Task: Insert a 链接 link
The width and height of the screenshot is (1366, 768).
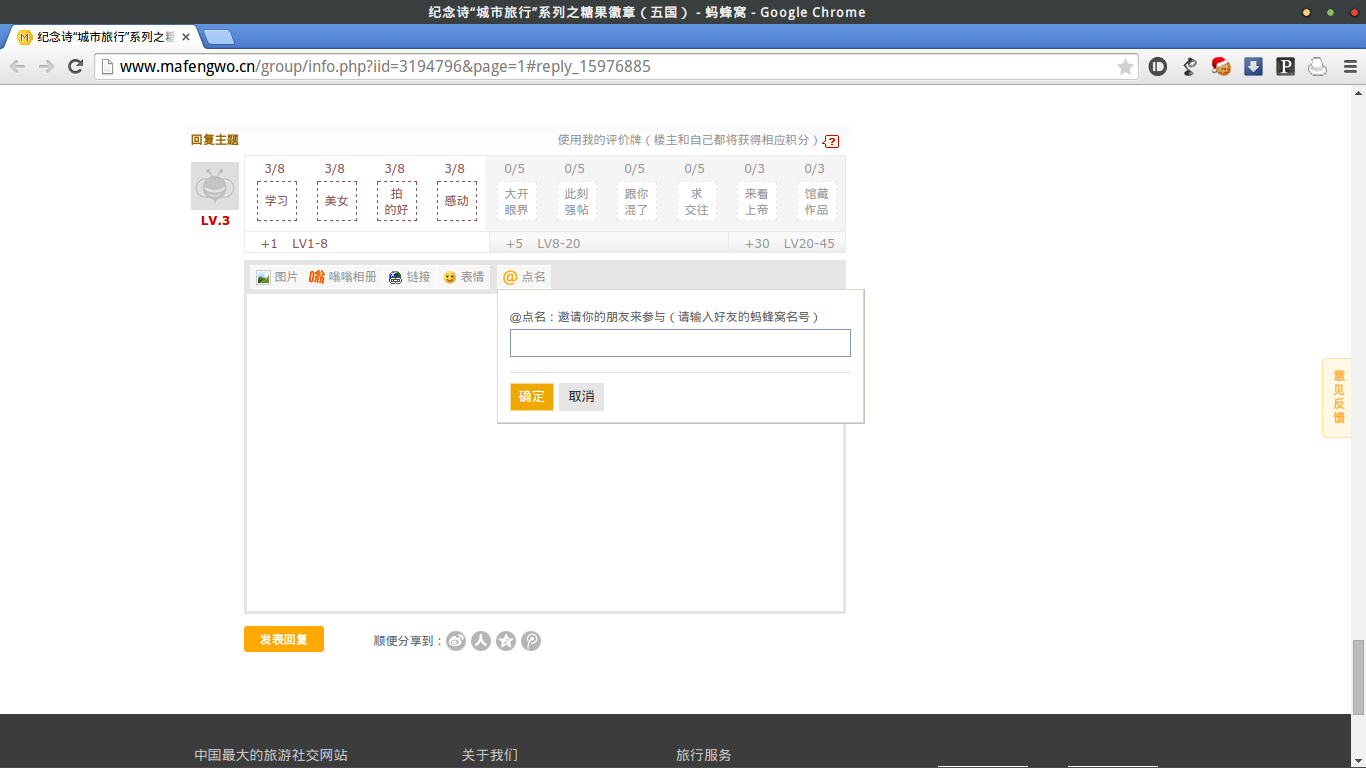Action: coord(409,277)
